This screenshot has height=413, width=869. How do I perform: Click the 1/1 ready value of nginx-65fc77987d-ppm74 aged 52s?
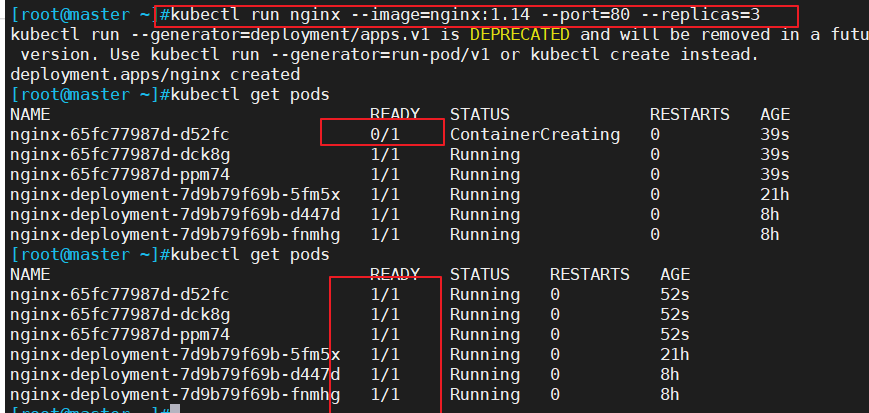click(385, 334)
